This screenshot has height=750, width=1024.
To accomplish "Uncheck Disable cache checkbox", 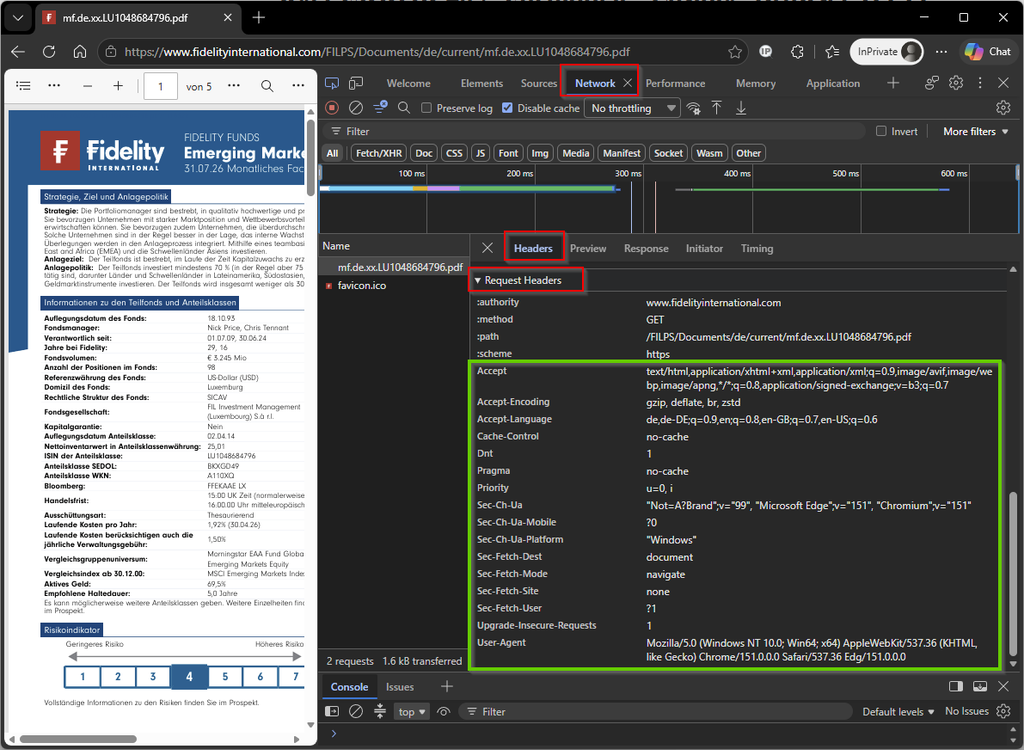I will click(507, 108).
